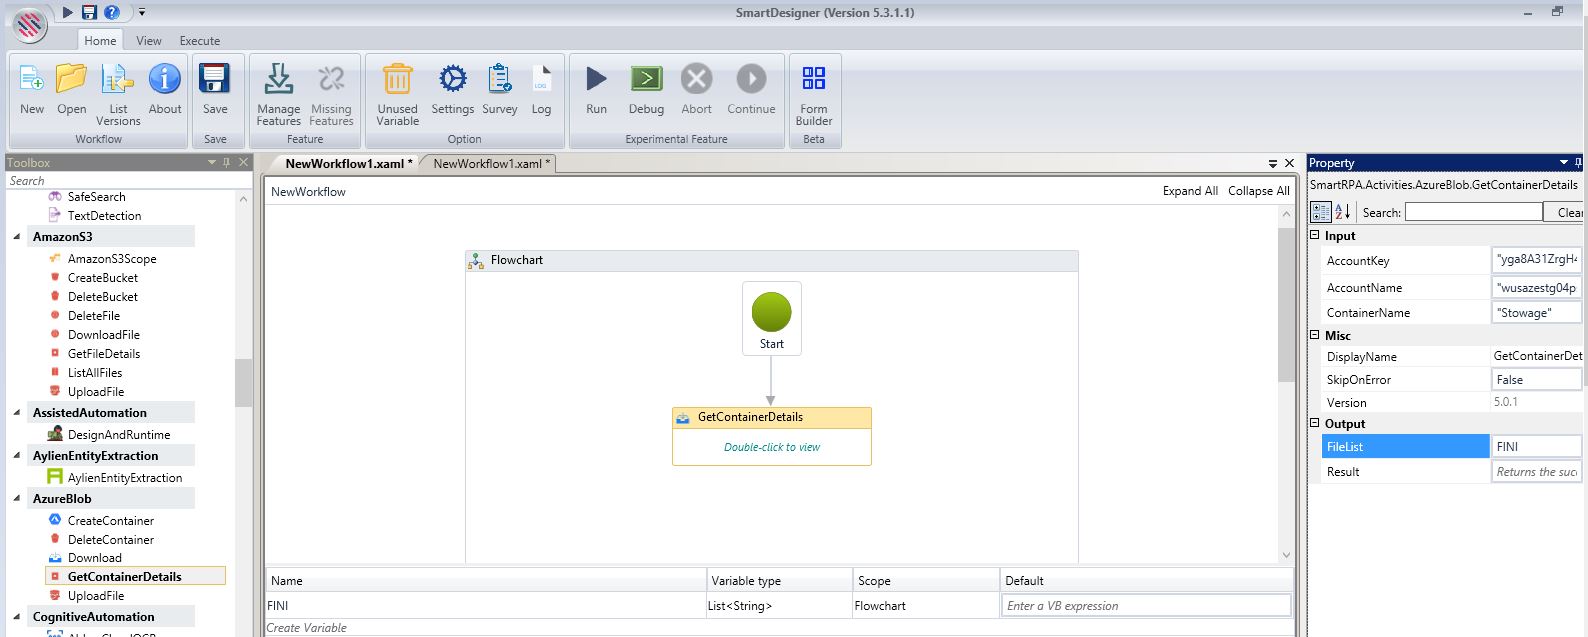Click the Unused Variable trash icon

[x=397, y=80]
